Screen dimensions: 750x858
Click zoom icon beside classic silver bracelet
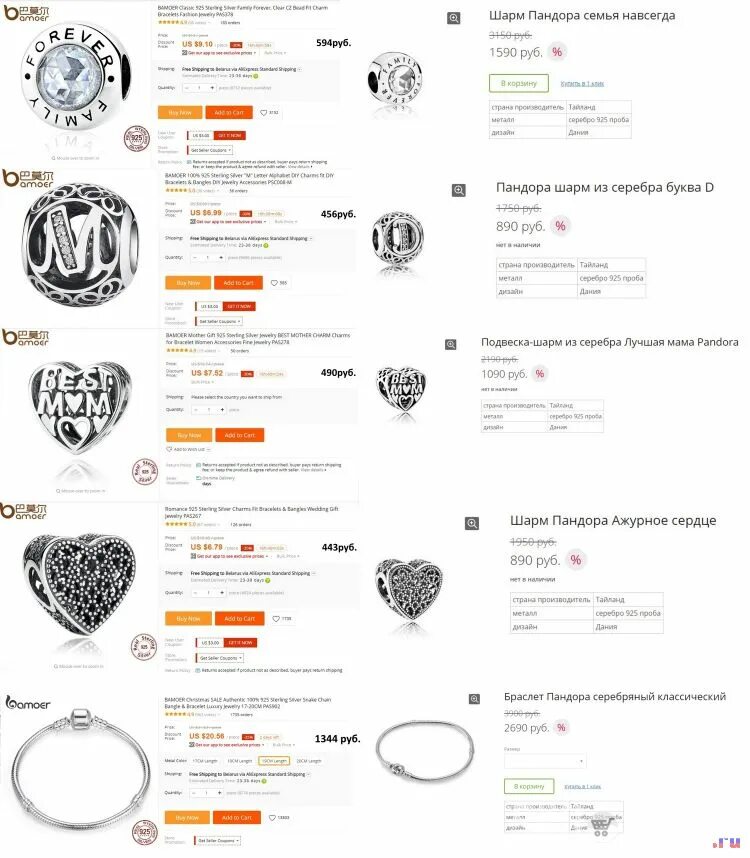pyautogui.click(x=474, y=699)
